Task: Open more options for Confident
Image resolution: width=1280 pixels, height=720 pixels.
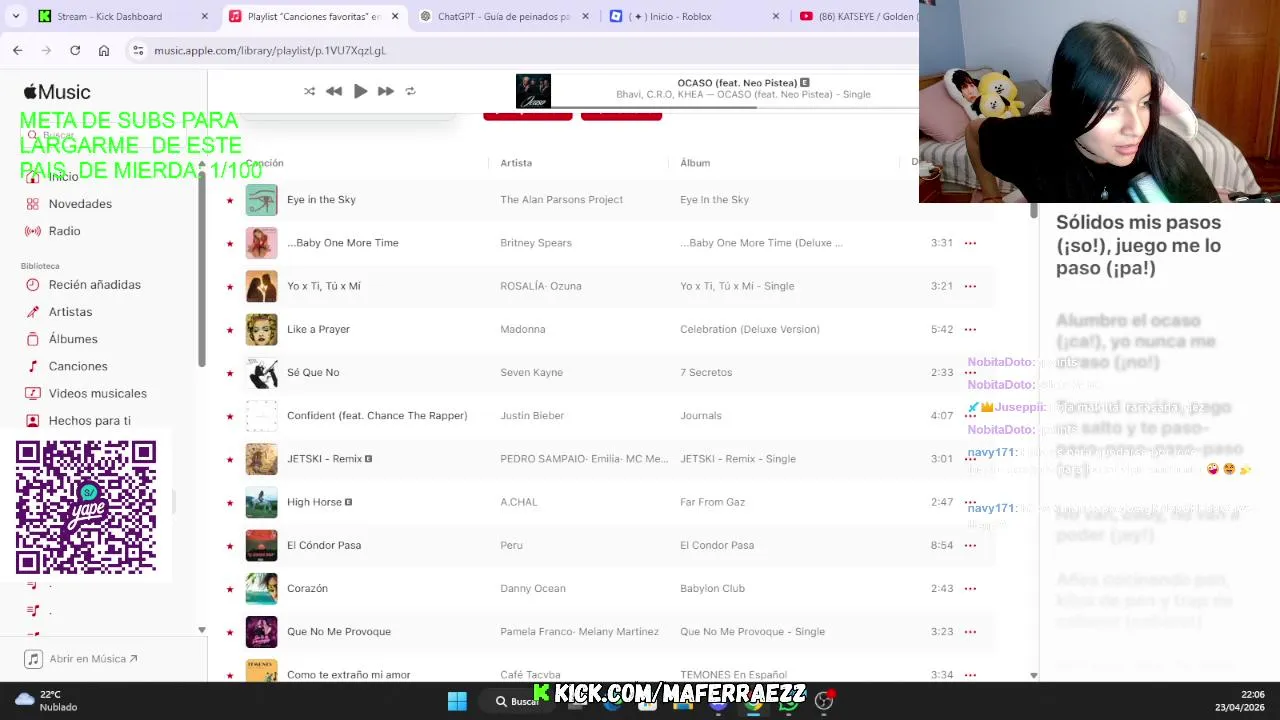Action: pyautogui.click(x=970, y=415)
